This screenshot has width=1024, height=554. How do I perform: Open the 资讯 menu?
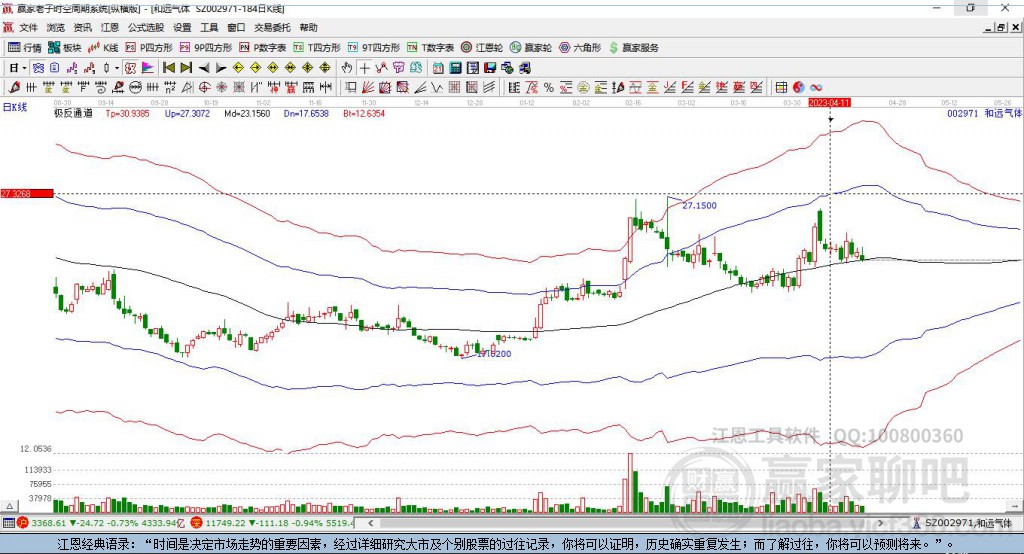point(82,27)
